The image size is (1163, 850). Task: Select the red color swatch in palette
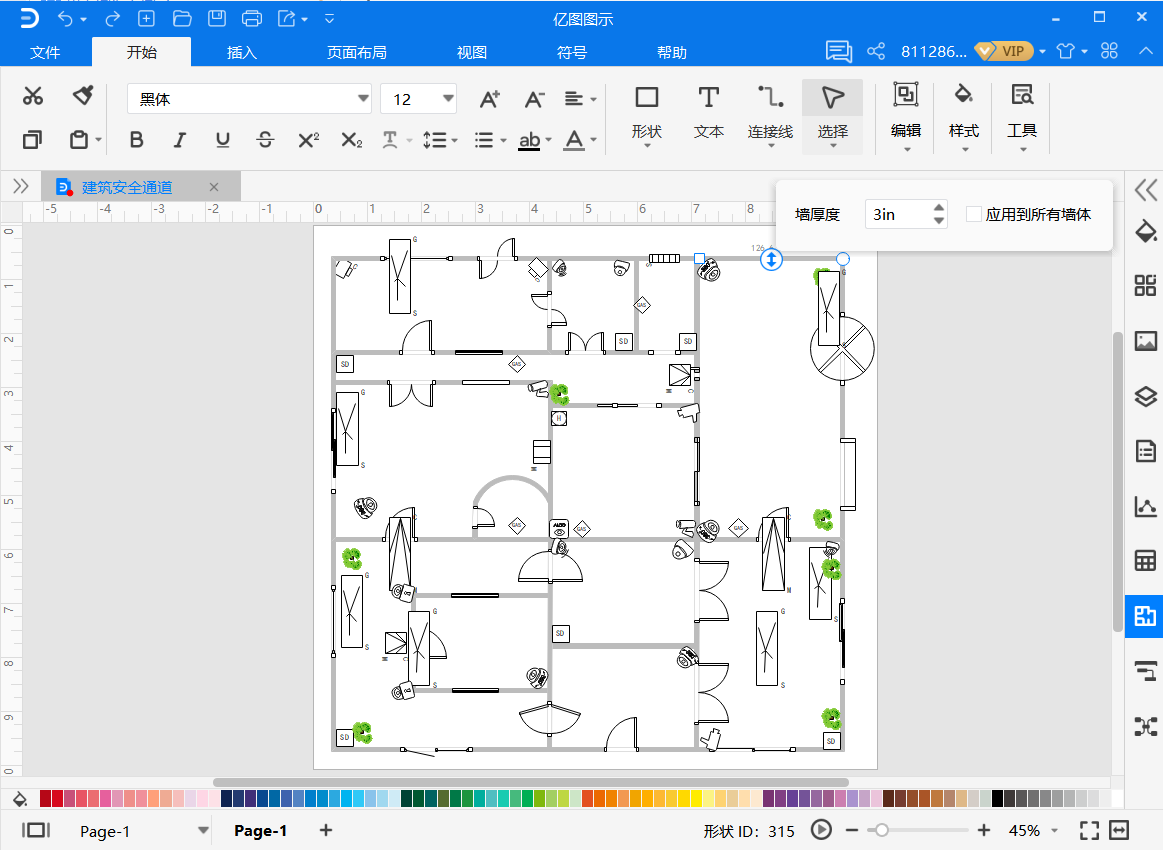tap(57, 798)
